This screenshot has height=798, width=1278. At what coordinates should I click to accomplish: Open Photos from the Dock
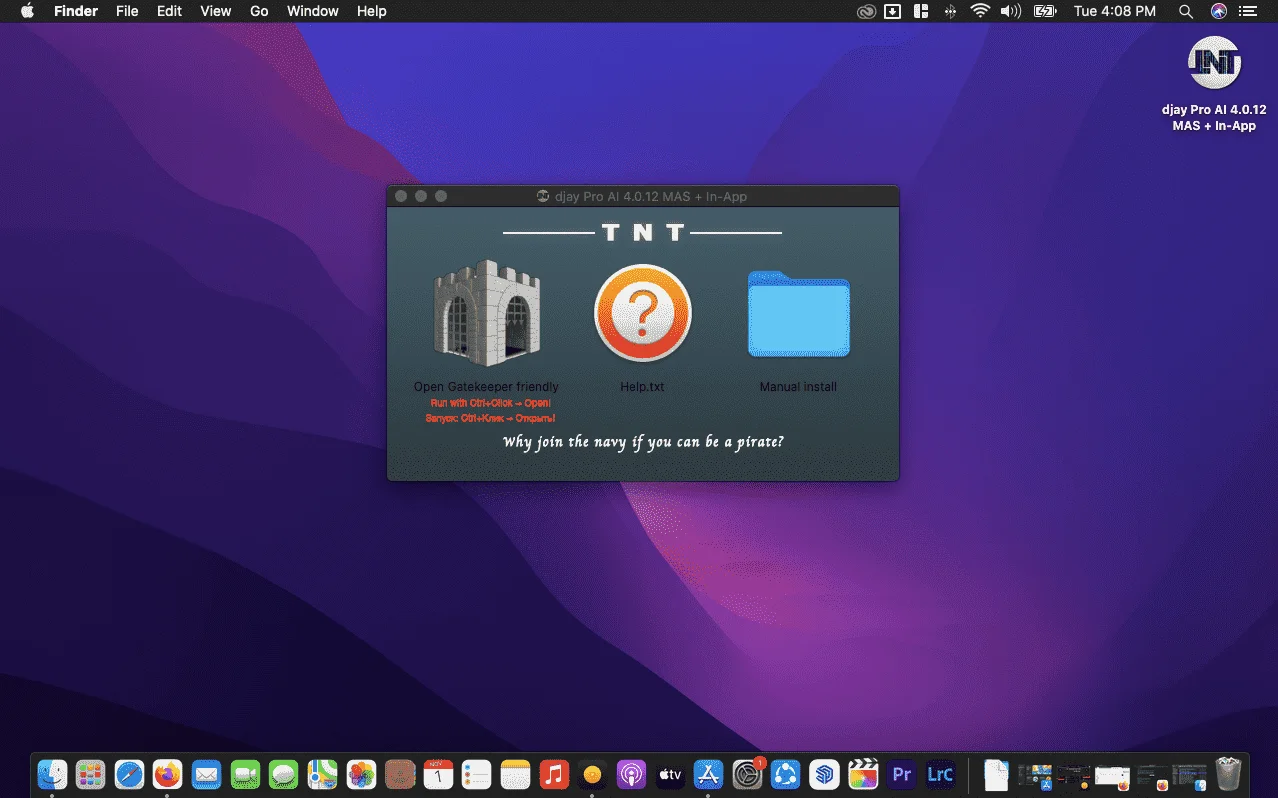point(361,774)
